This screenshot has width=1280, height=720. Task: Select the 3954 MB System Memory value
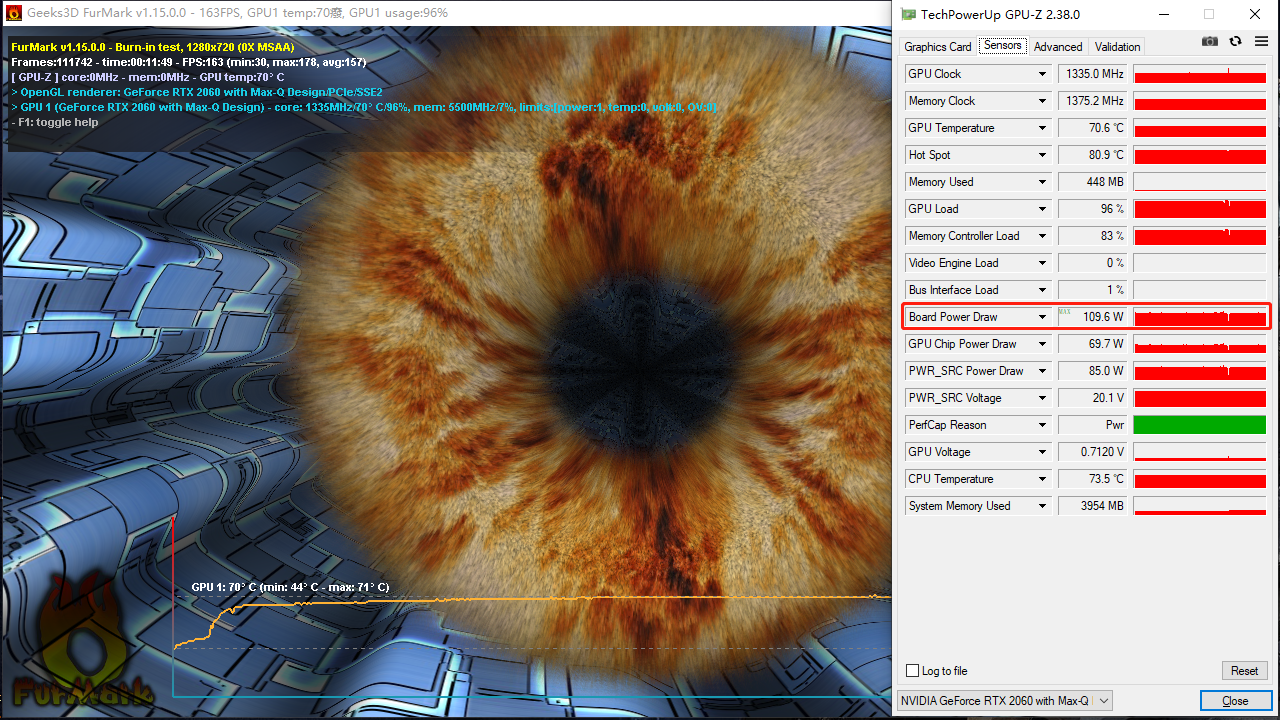pyautogui.click(x=1093, y=506)
